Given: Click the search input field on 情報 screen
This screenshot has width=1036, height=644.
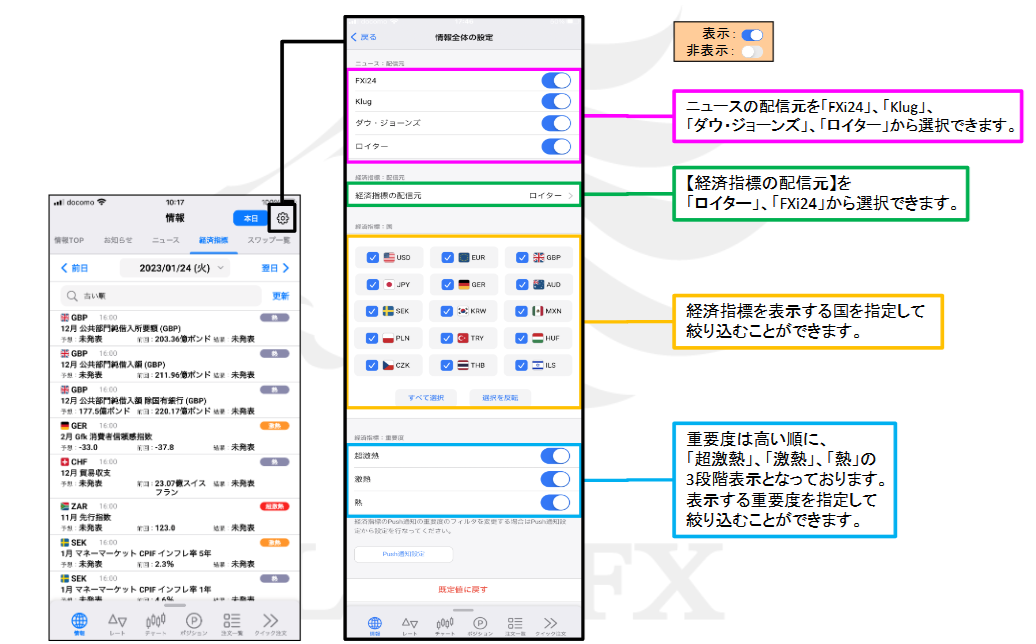Looking at the screenshot, I should pos(161,296).
